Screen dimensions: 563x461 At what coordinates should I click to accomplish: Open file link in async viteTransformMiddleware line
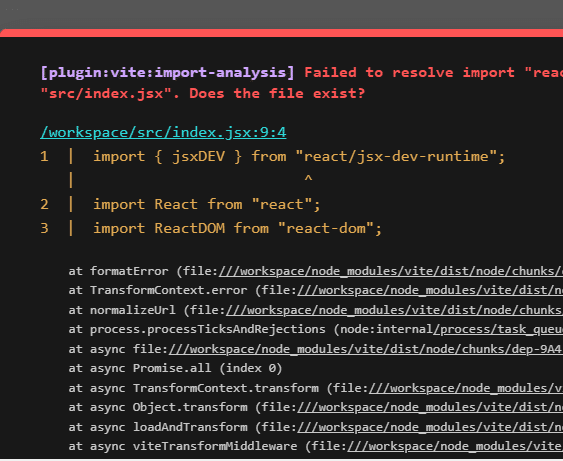click(455, 447)
